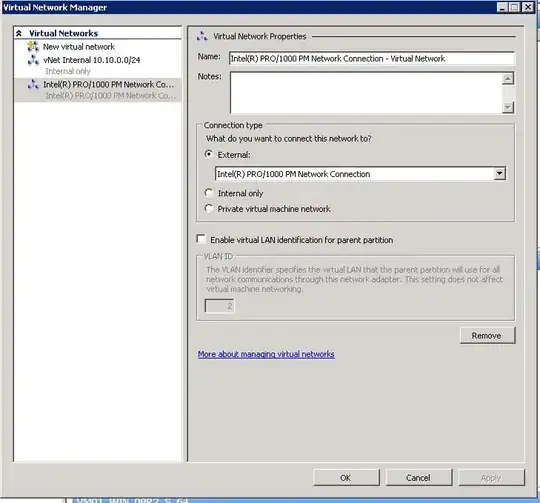This screenshot has width=540, height=503.
Task: Click into the Name text field
Action: (372, 59)
